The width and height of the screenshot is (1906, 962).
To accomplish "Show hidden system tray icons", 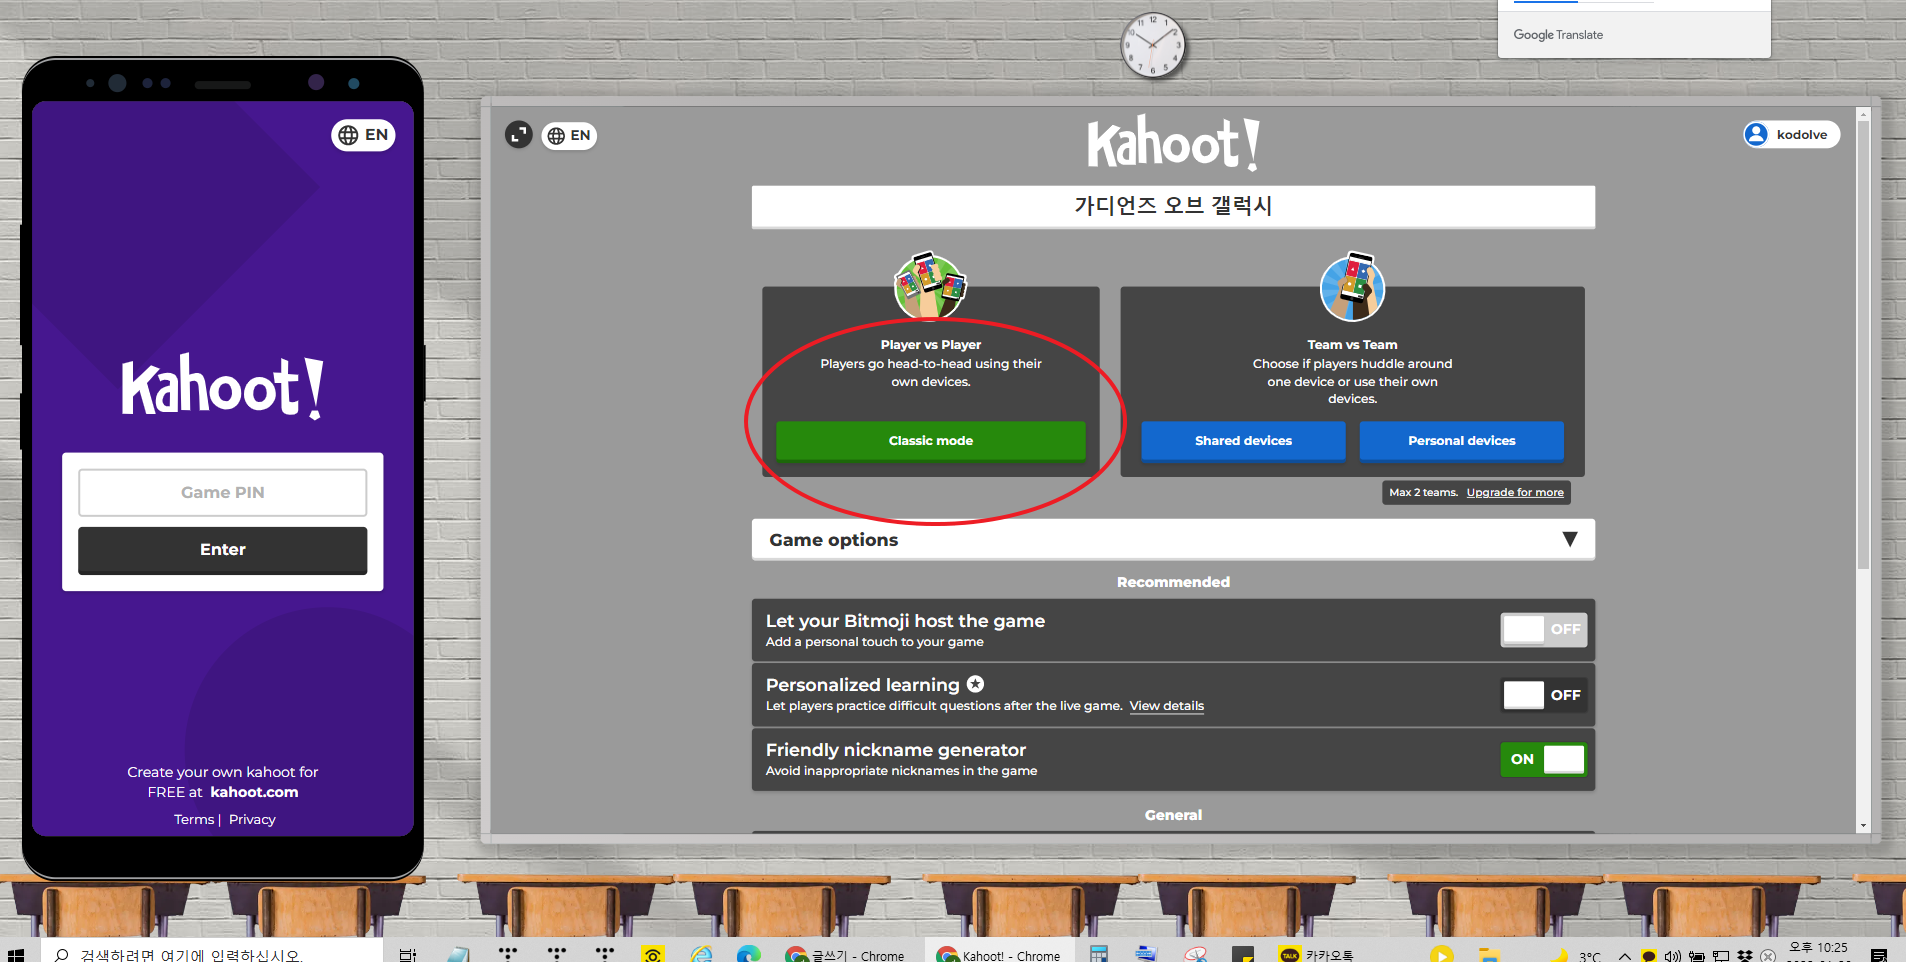I will (1625, 956).
